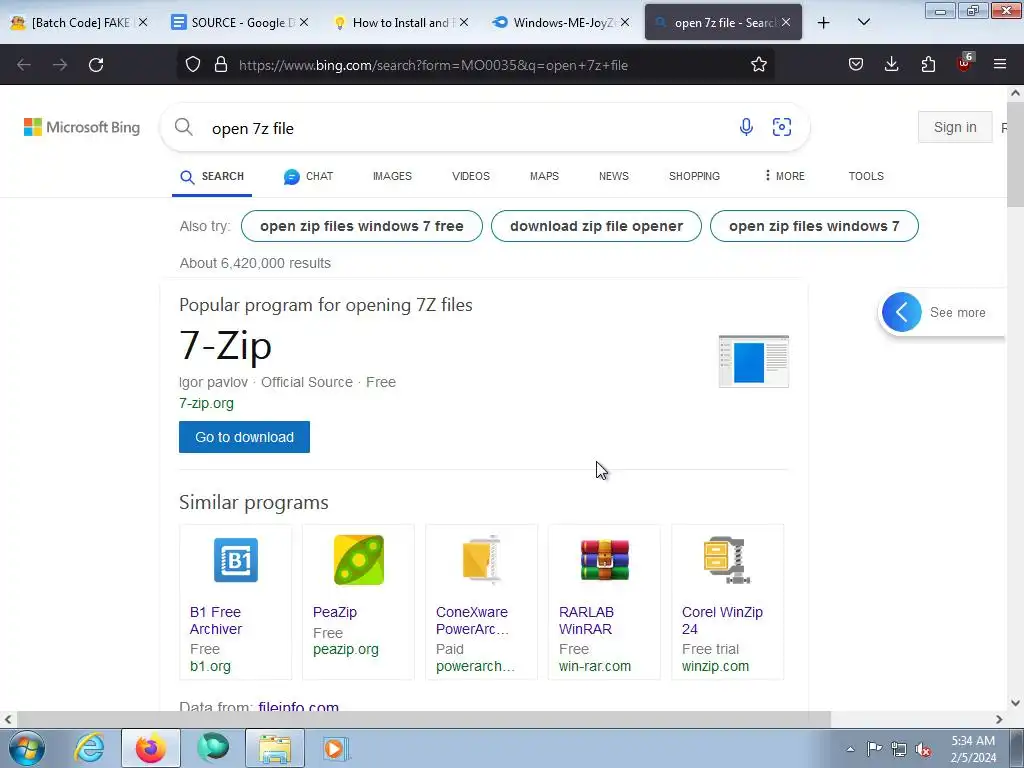Select the SHOPPING search tab
The width and height of the screenshot is (1024, 768).
click(x=694, y=176)
